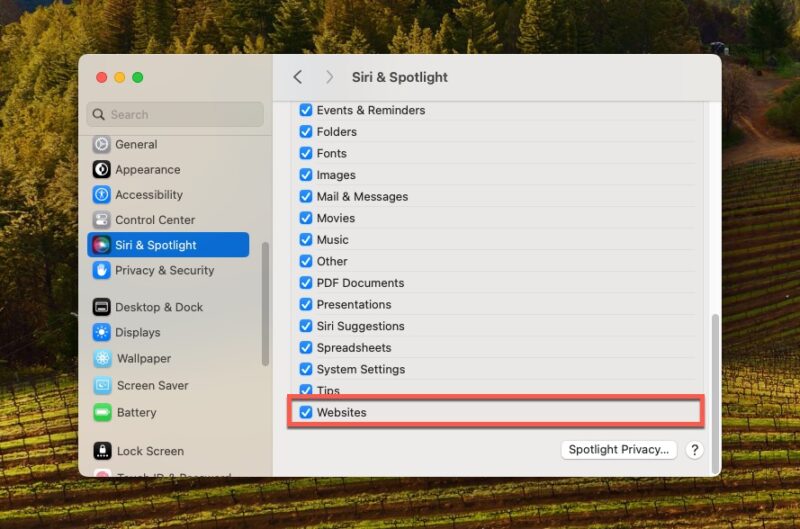The width and height of the screenshot is (800, 529).
Task: Open the Screen Saver icon
Action: (x=103, y=385)
